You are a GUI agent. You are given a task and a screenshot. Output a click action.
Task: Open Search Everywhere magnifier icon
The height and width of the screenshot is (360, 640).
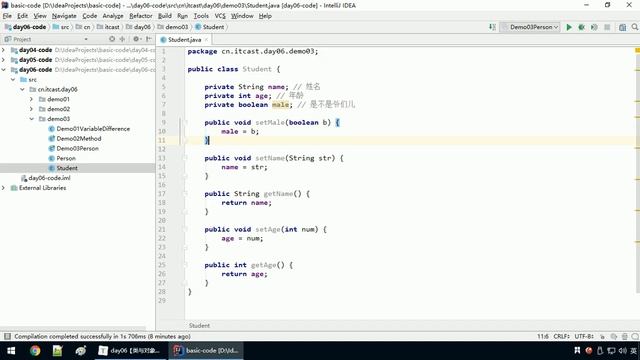tap(635, 27)
